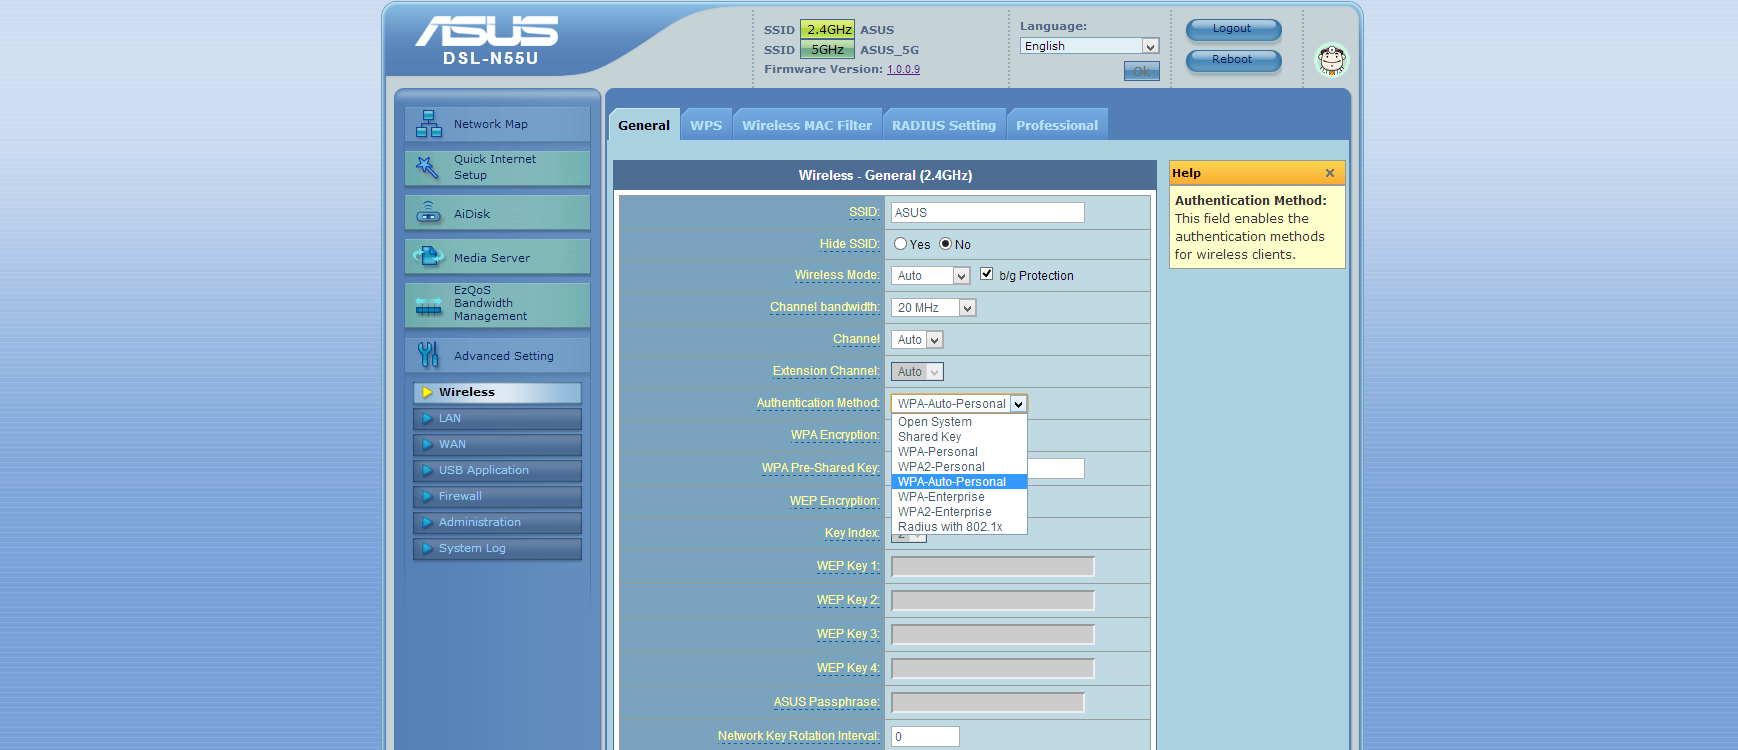
Task: Switch to the General tab
Action: [x=644, y=125]
